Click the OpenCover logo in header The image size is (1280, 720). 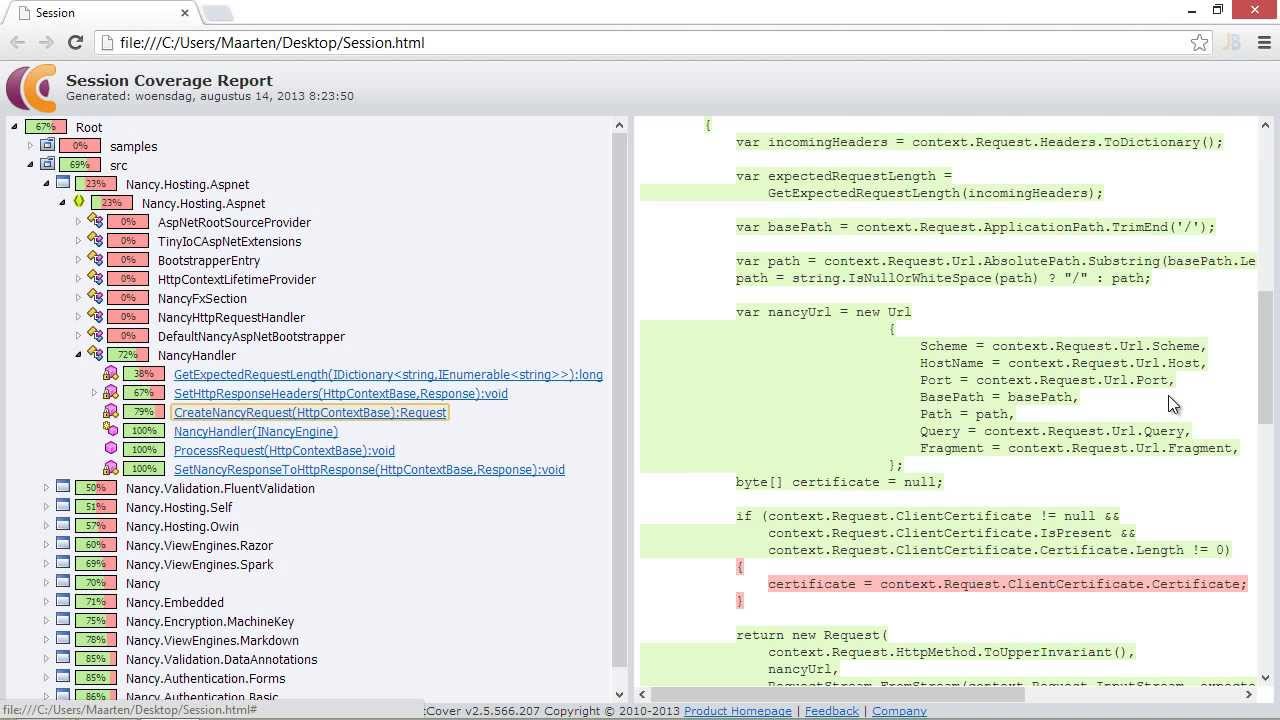(31, 88)
